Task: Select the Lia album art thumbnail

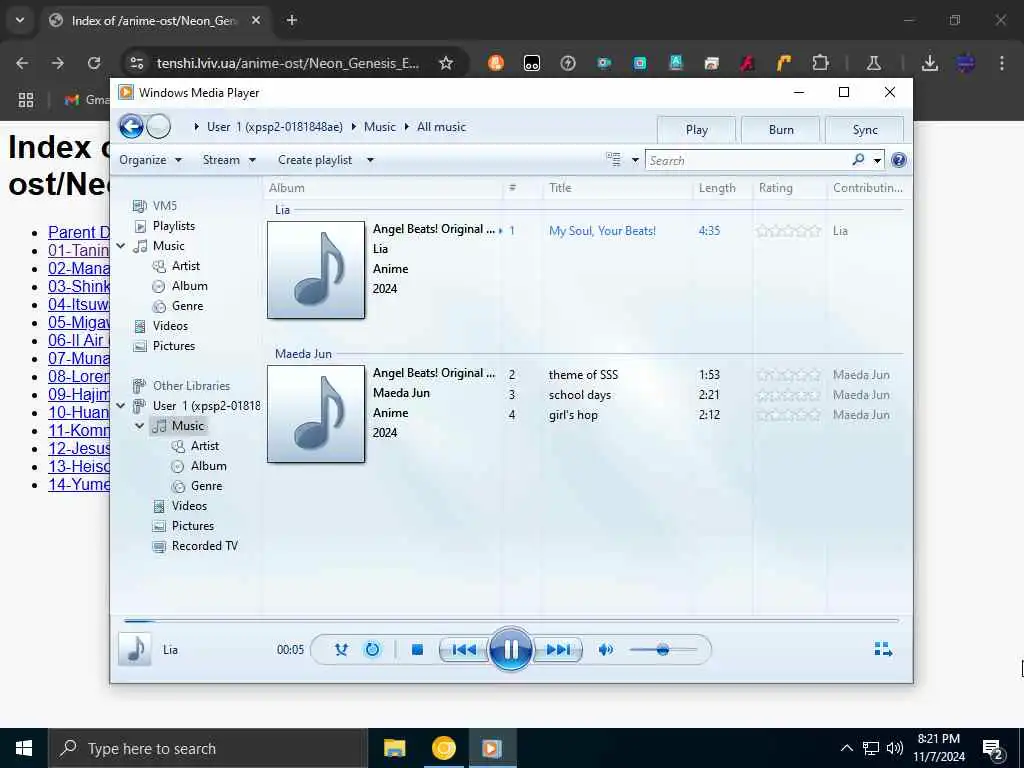Action: [x=316, y=270]
